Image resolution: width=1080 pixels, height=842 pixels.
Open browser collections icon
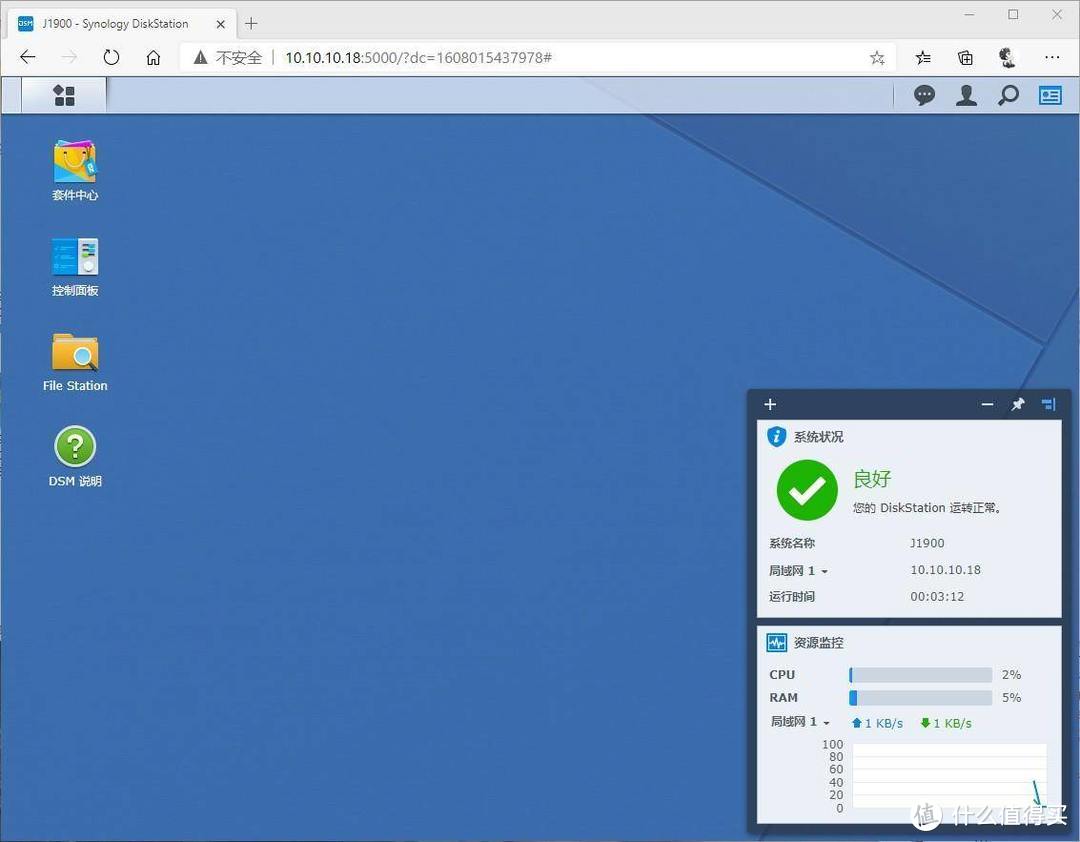tap(966, 58)
